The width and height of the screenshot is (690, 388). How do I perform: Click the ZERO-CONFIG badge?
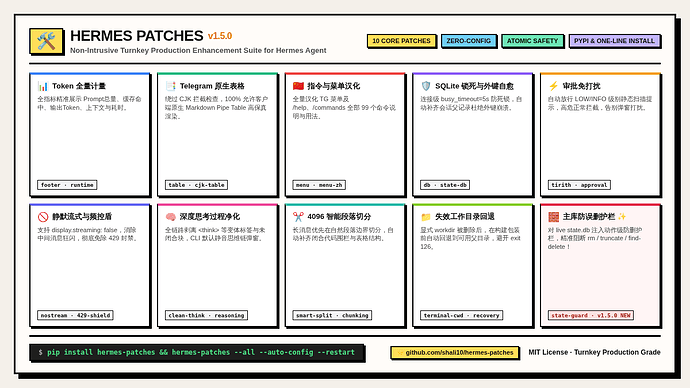[469, 41]
